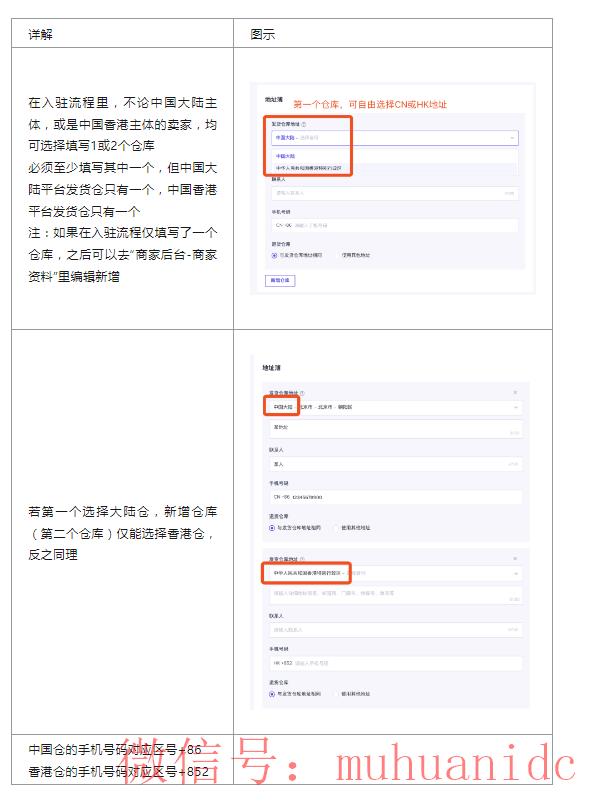Click the CN +86 phone field of the first warehouse
Image resolution: width=591 pixels, height=801 pixels.
click(x=395, y=497)
